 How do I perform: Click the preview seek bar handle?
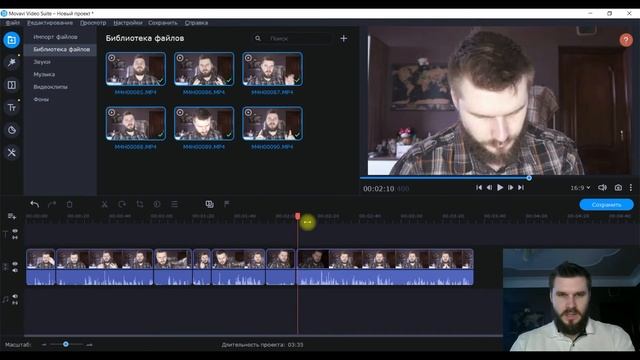point(529,178)
